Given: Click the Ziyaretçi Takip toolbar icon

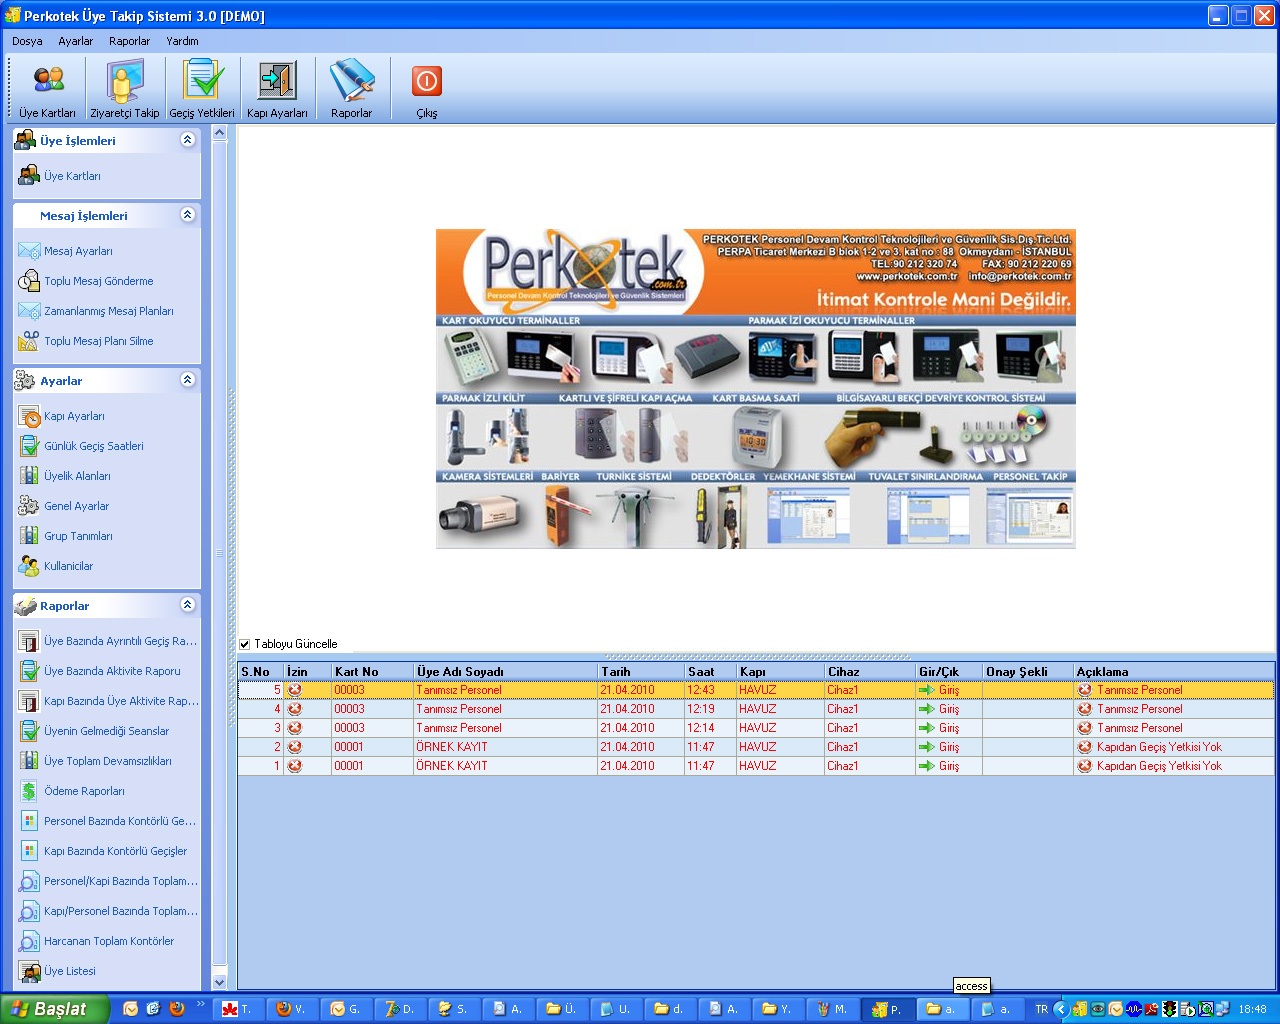Looking at the screenshot, I should click(x=124, y=89).
